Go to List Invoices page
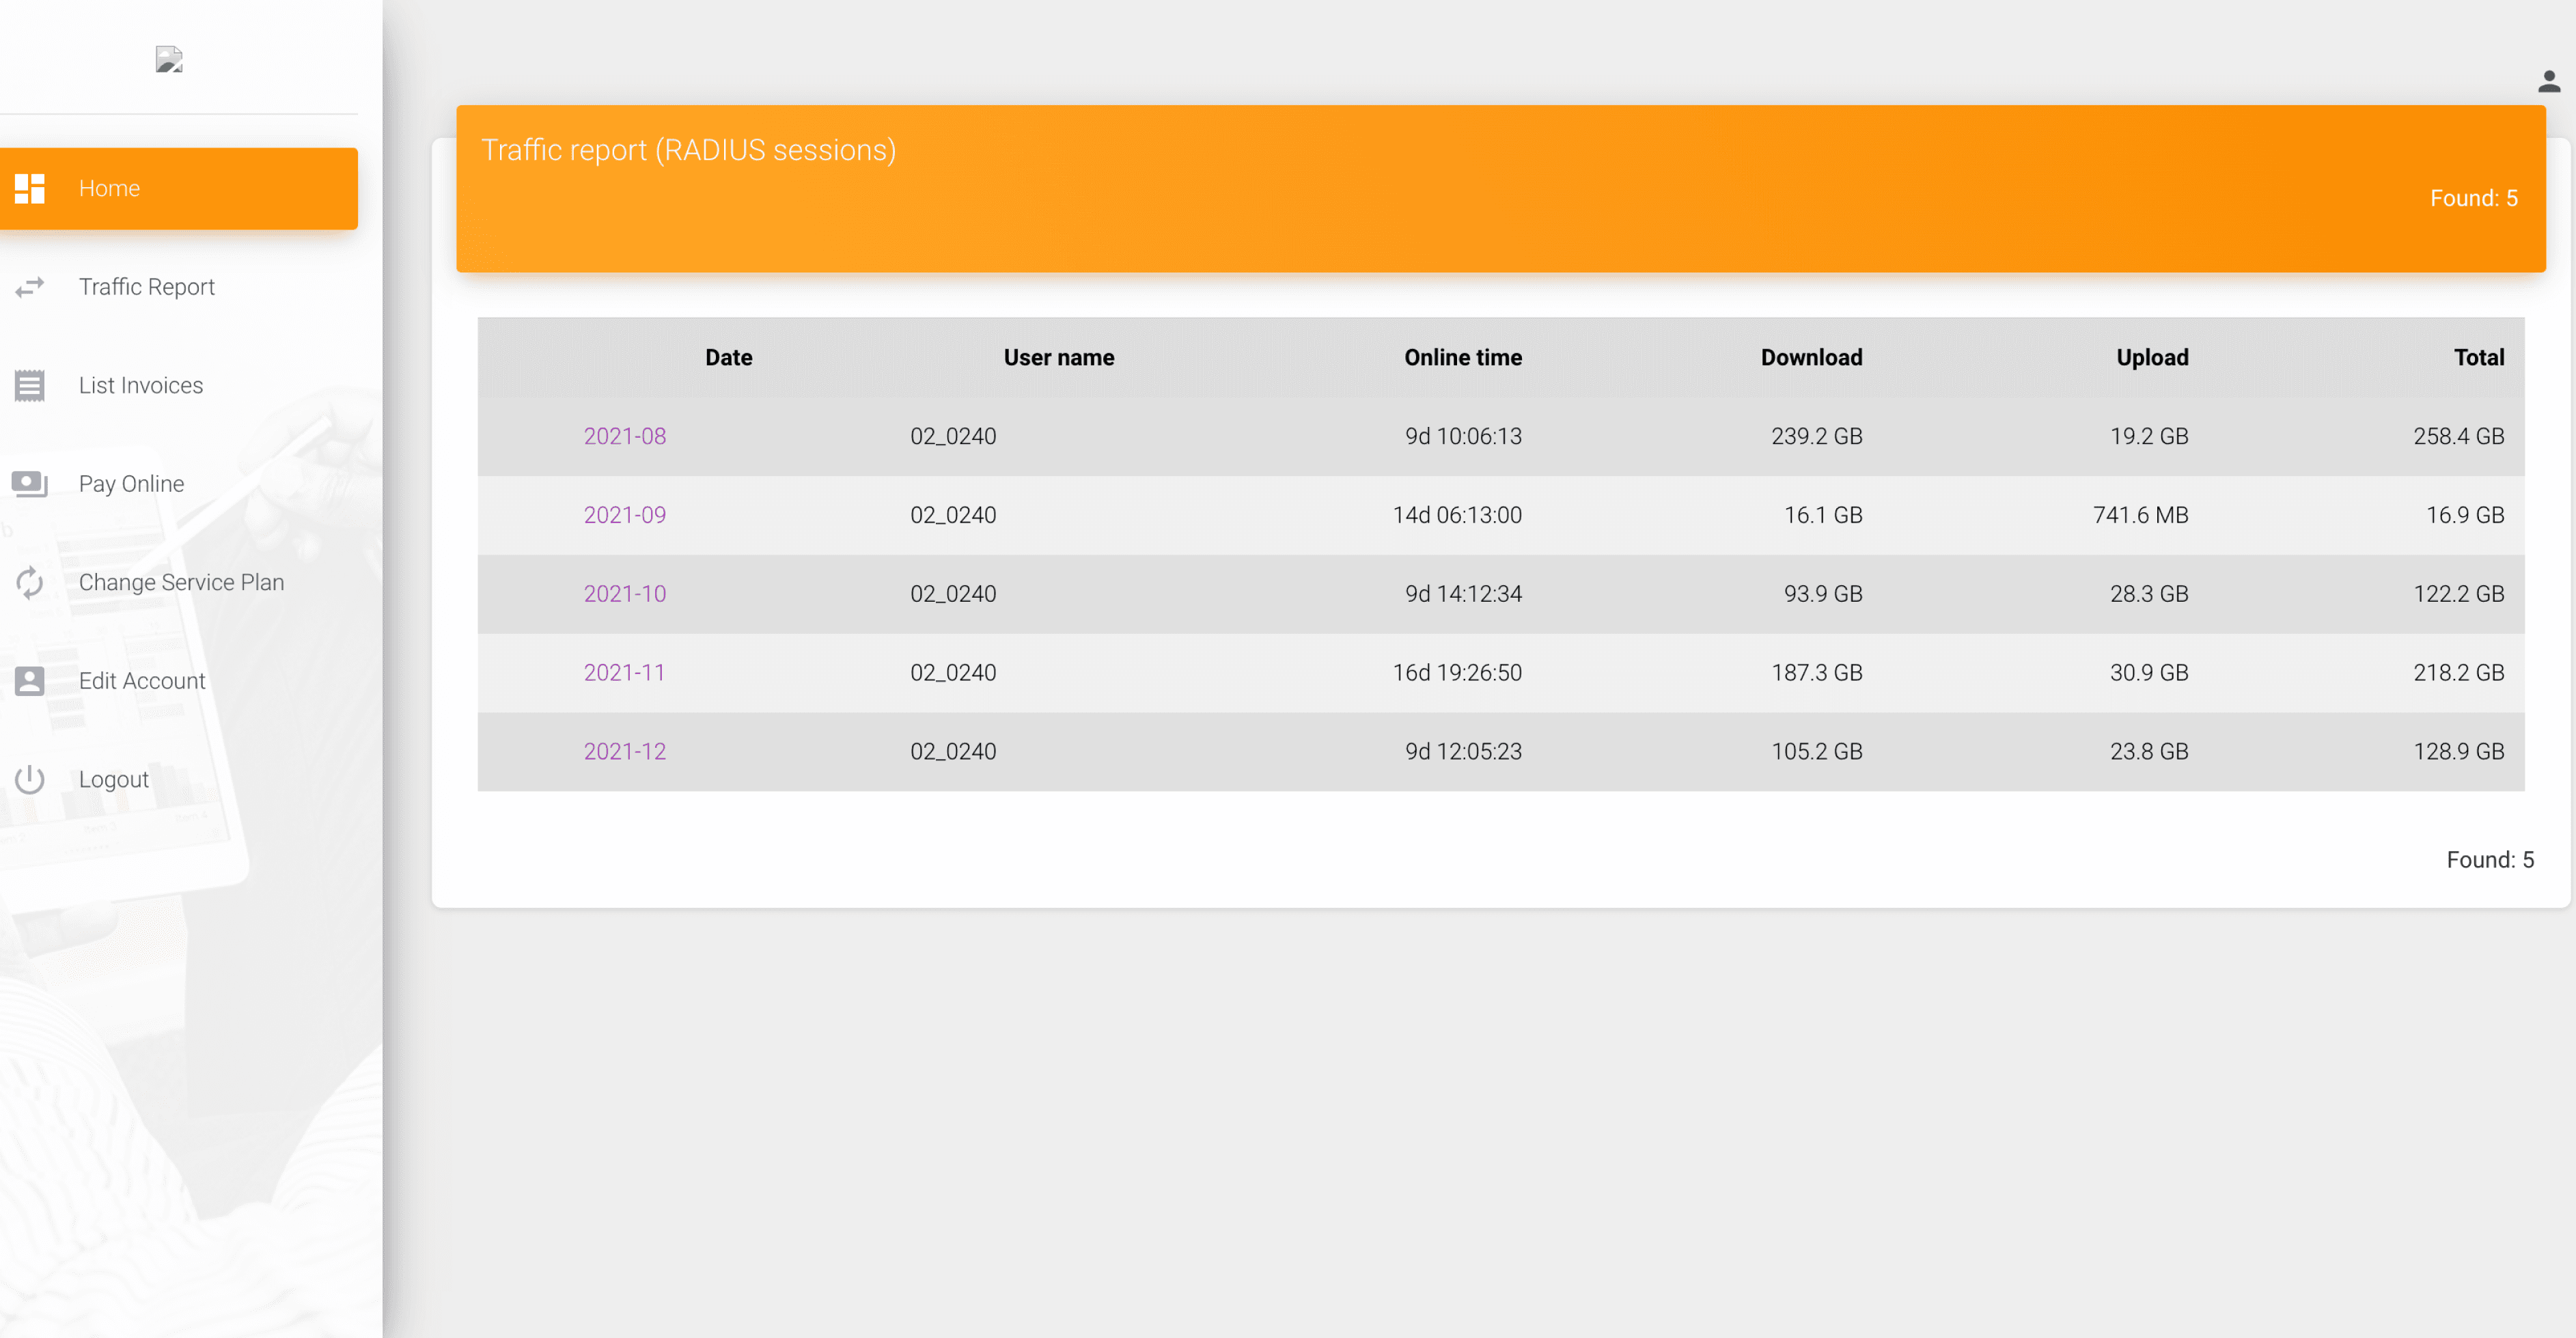 click(141, 385)
